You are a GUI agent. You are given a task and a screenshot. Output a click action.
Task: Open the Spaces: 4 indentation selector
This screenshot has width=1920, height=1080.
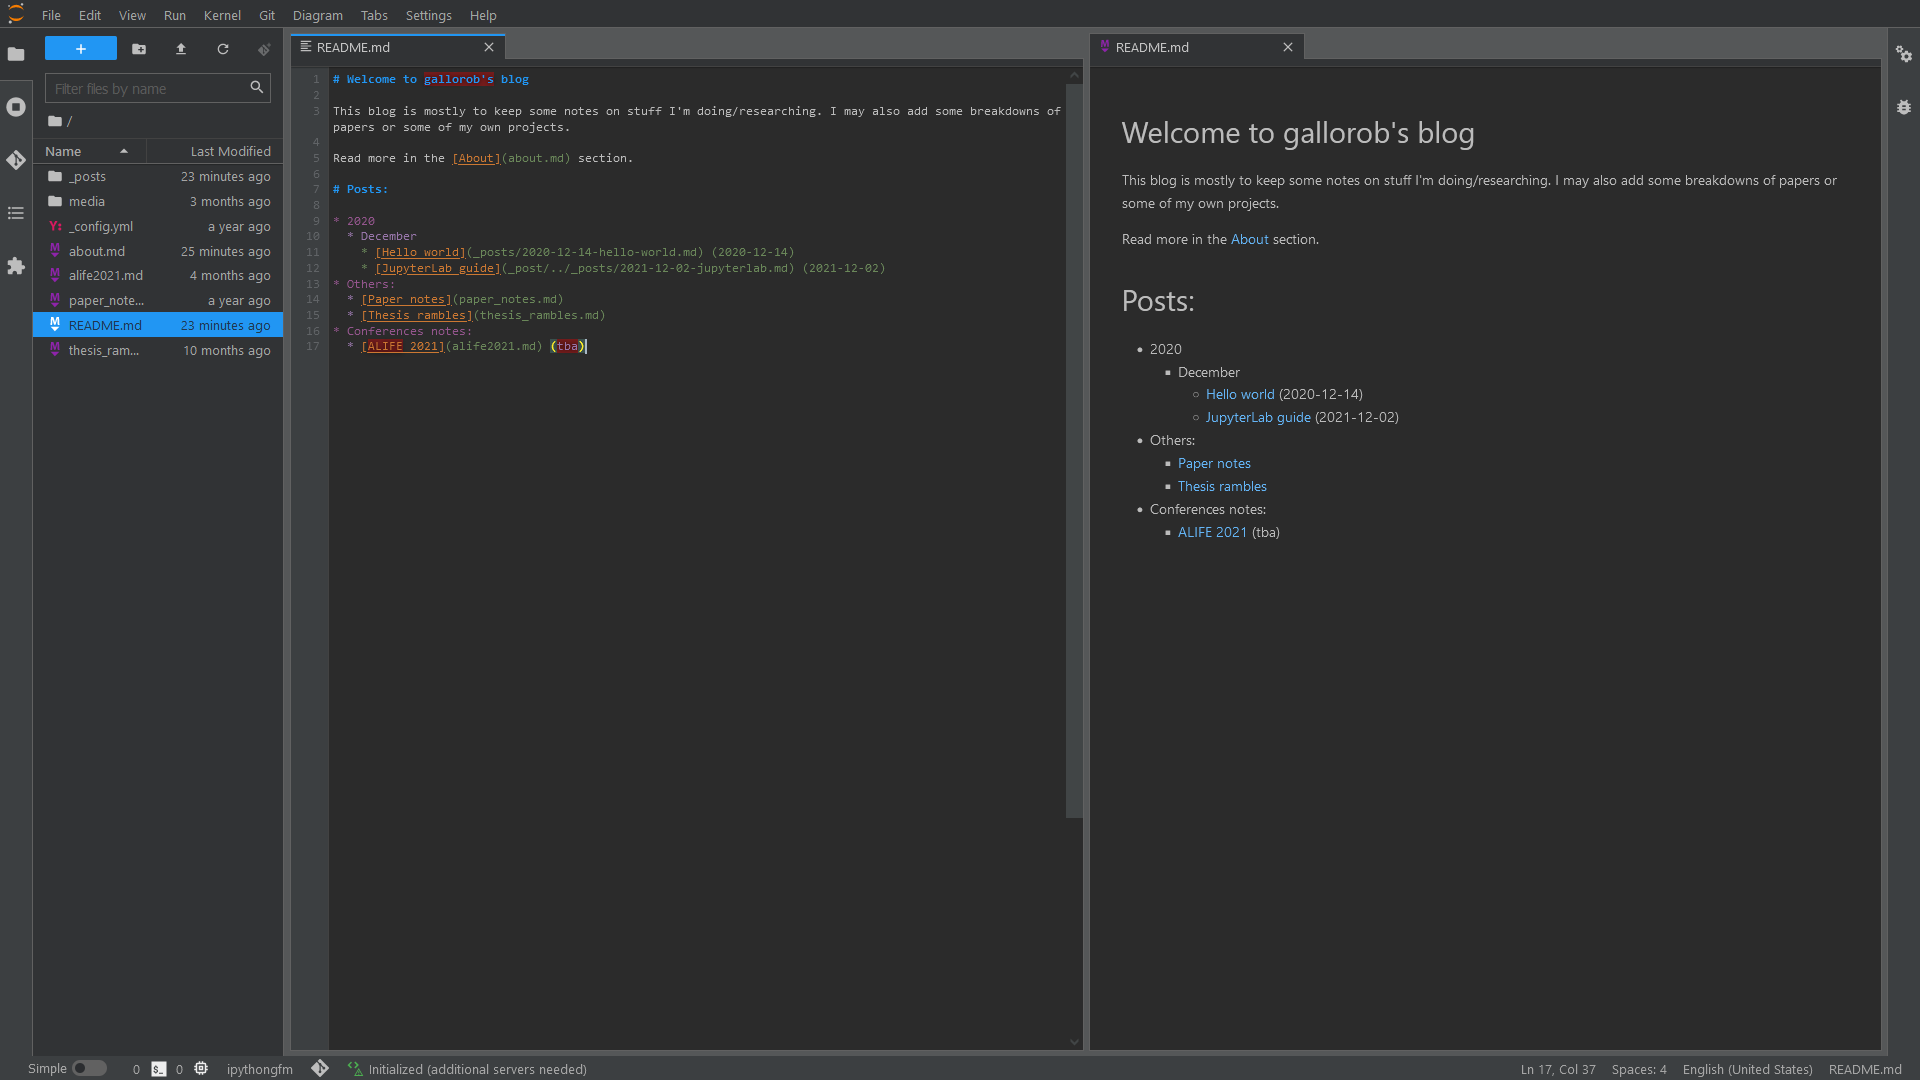tap(1638, 1069)
